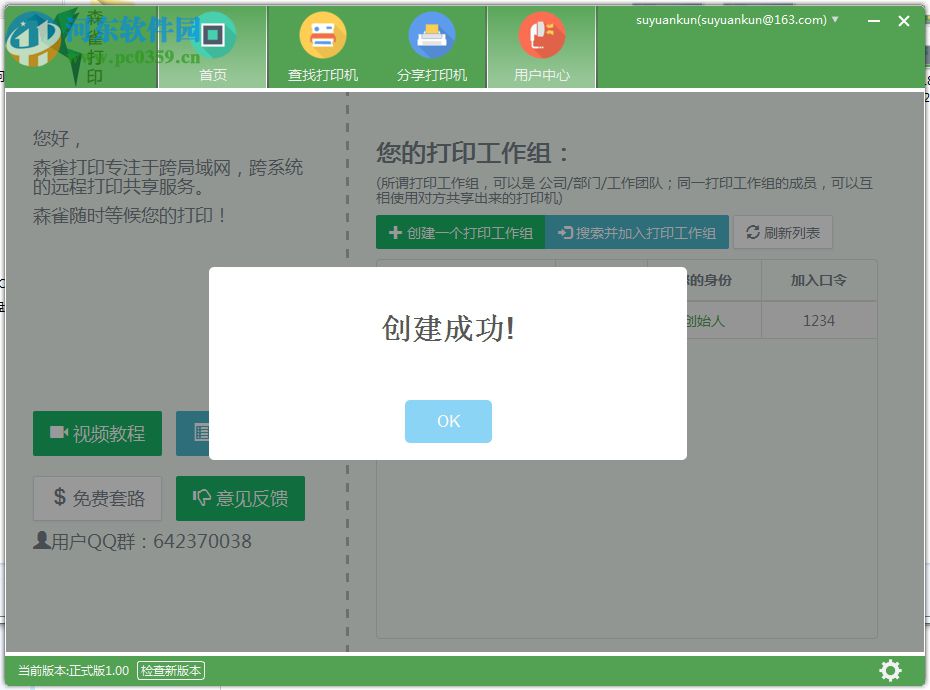Image resolution: width=930 pixels, height=690 pixels.
Task: Check for updates via 检查新版本
Action: [170, 671]
